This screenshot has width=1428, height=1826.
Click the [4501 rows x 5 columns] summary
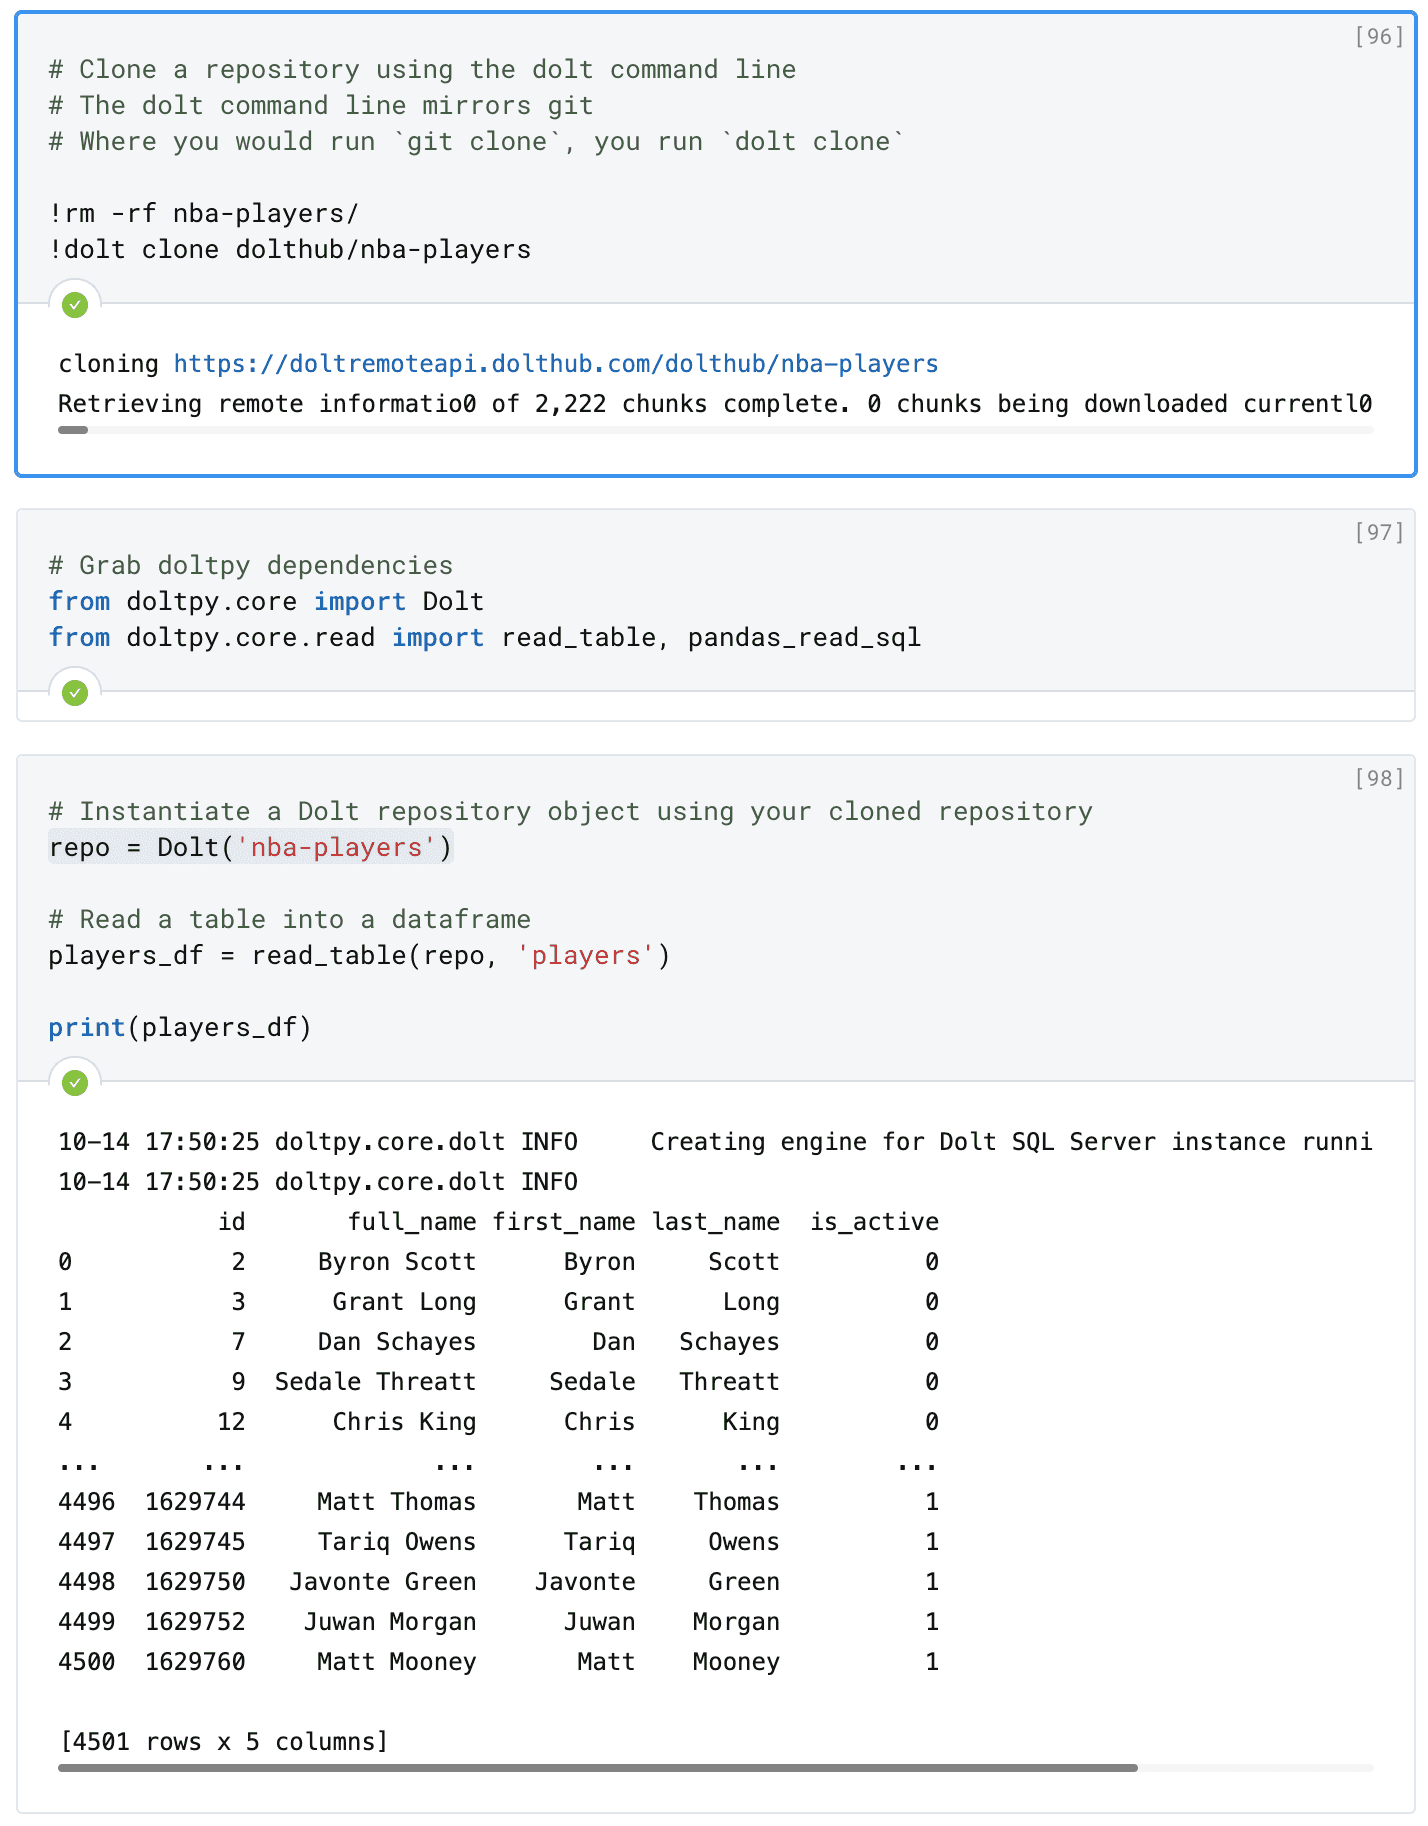pos(224,1742)
